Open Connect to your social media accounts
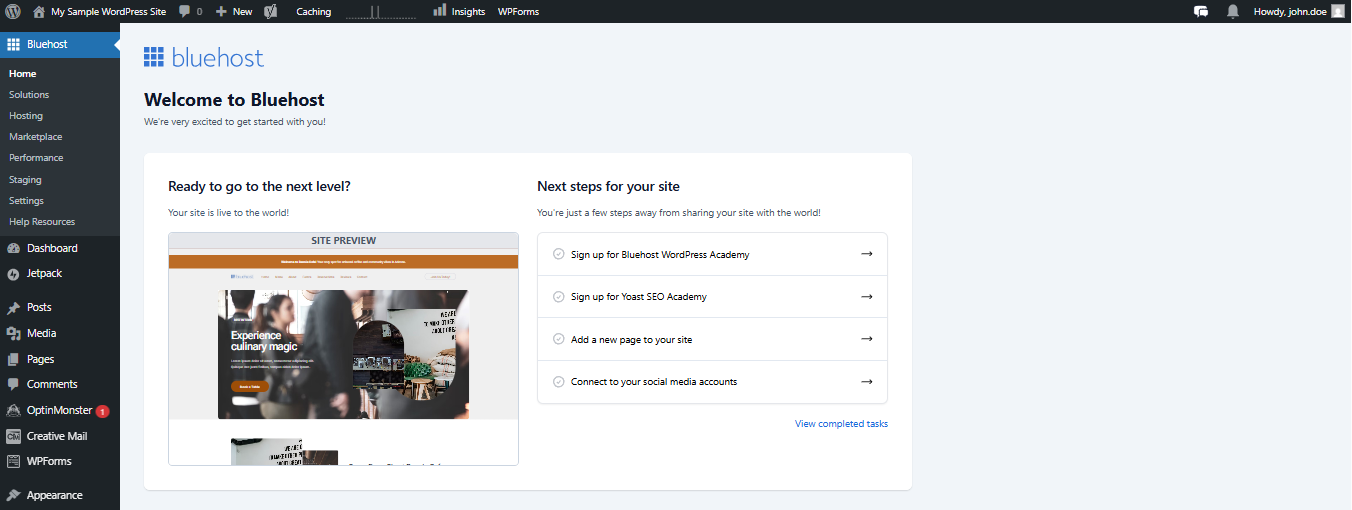 712,382
